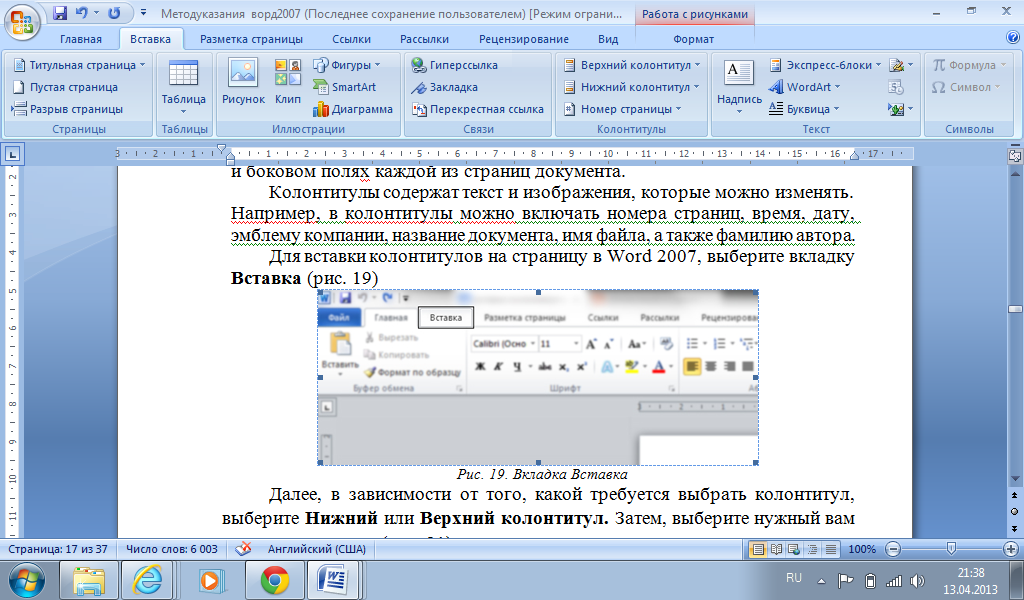Image resolution: width=1024 pixels, height=600 pixels.
Task: Undo the last action
Action: [82, 13]
